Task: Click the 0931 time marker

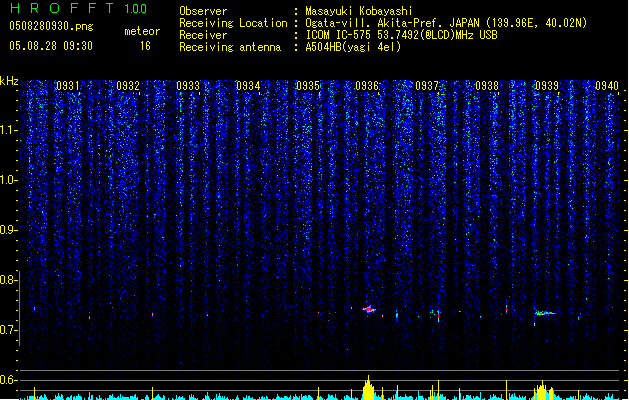Action: (67, 86)
